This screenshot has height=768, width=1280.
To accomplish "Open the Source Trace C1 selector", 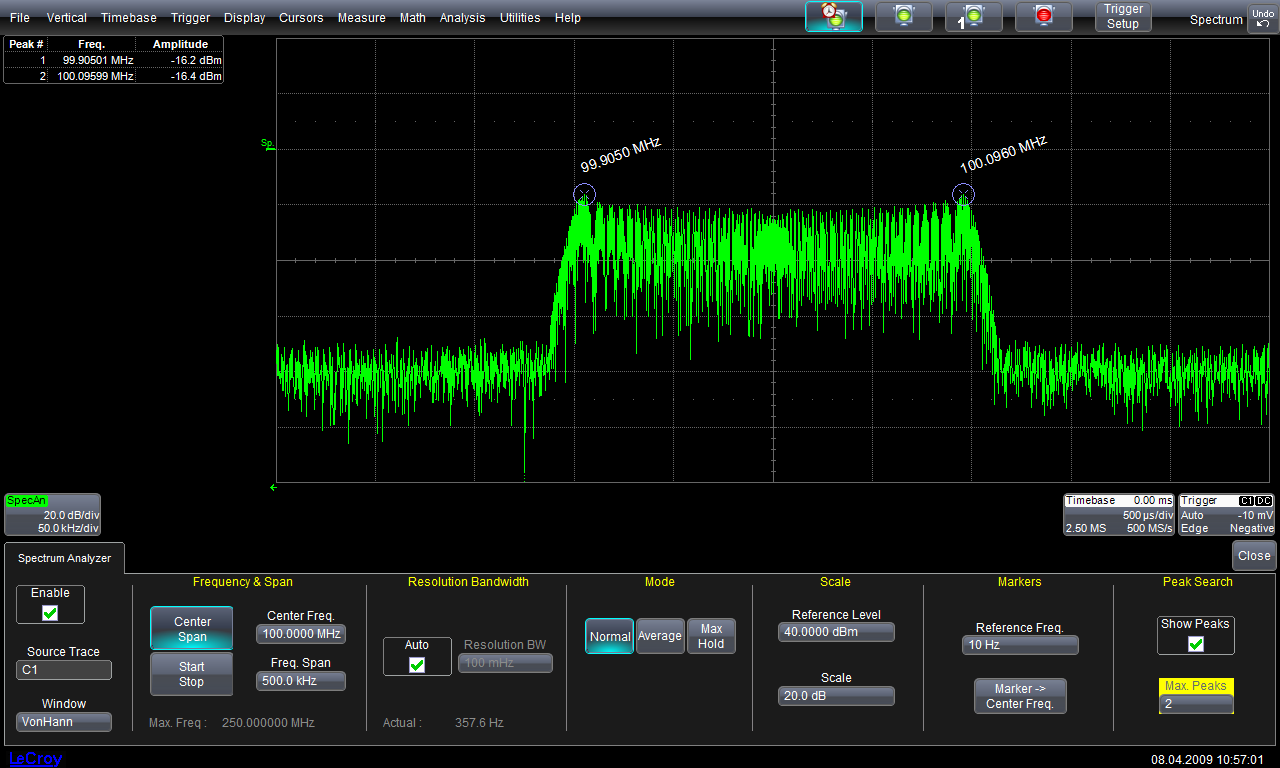I will 64,670.
